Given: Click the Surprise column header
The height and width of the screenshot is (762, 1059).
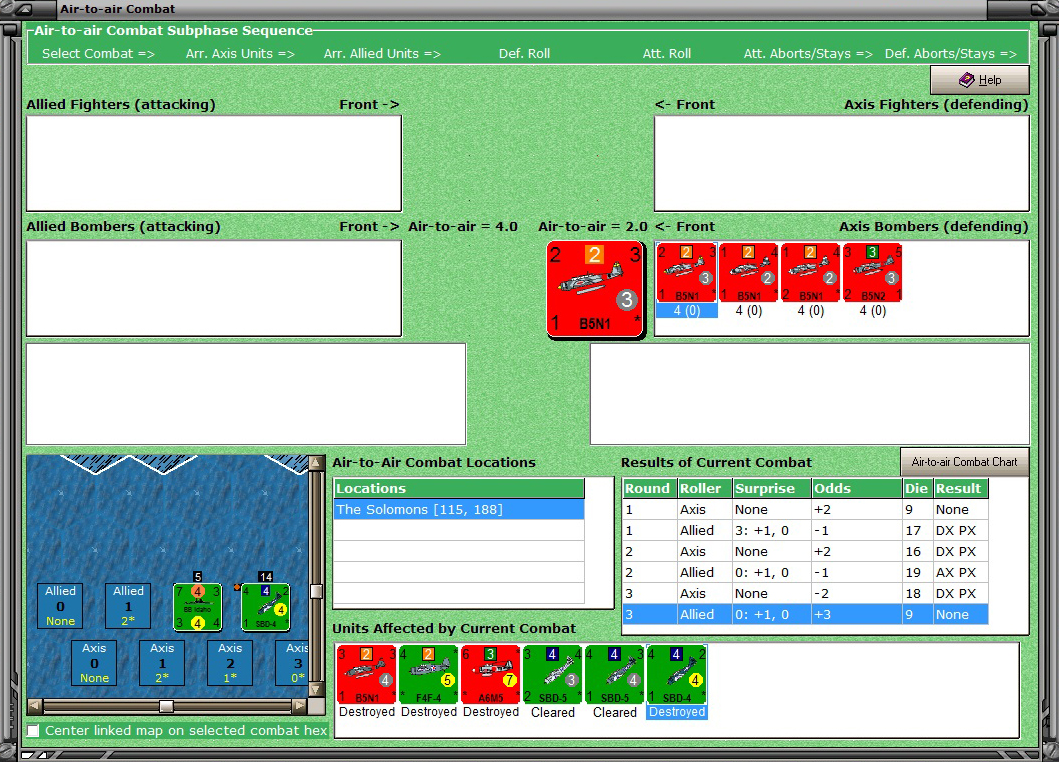Looking at the screenshot, I should click(x=772, y=488).
